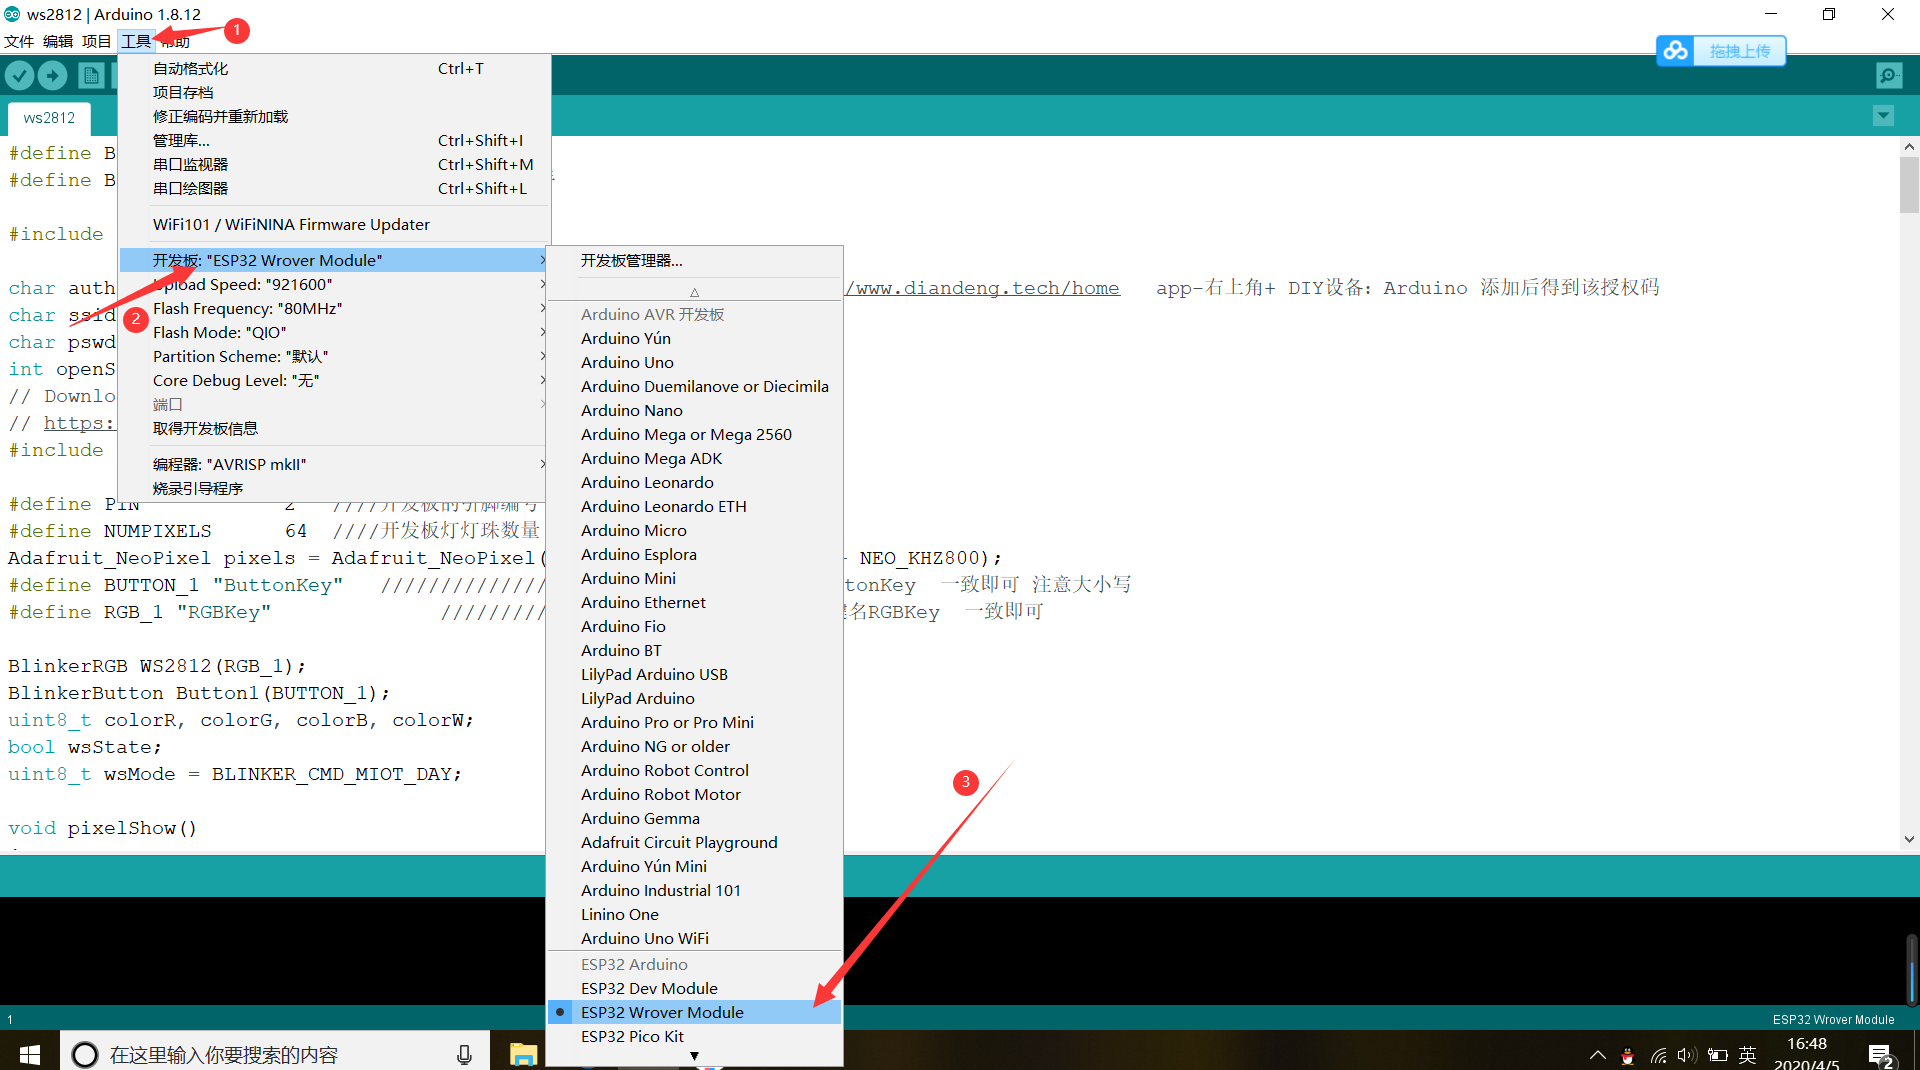
Task: Open the Serial Monitor magnifier icon
Action: point(1888,75)
